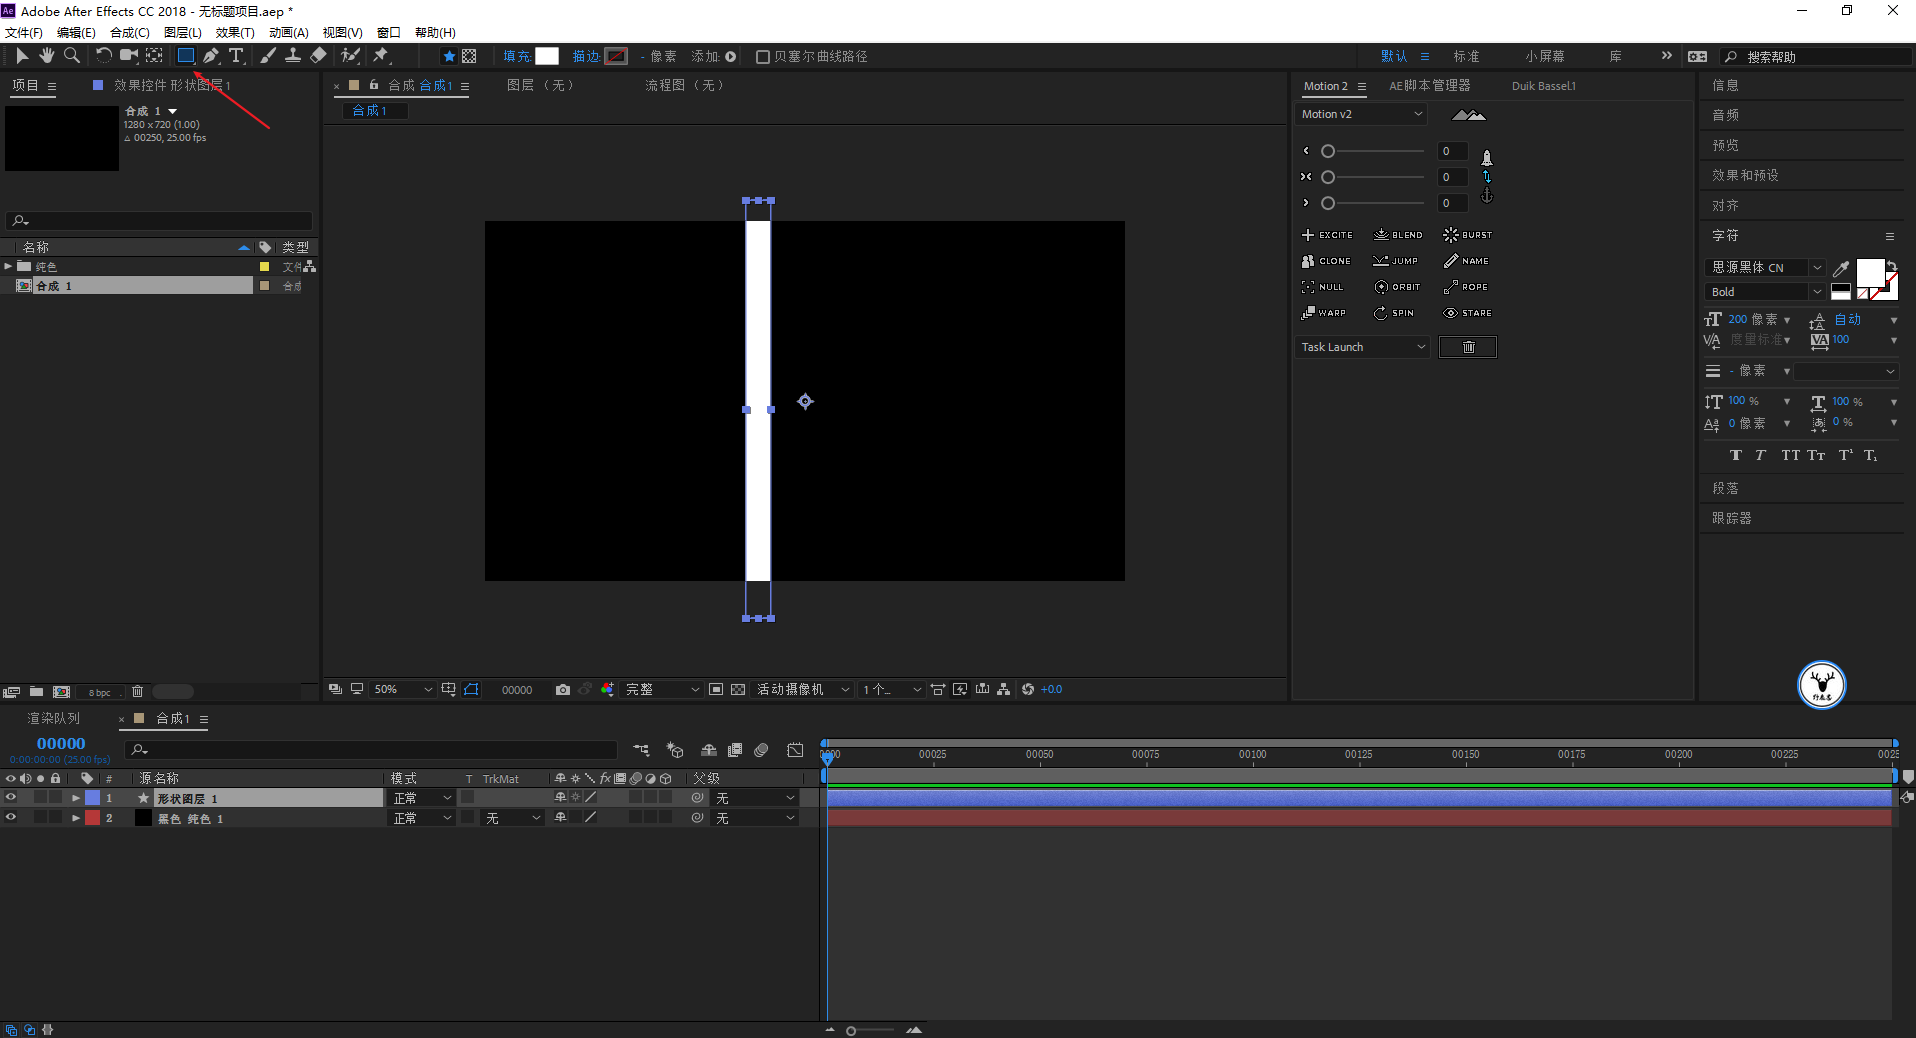Click the EXCITE button in Motion panel

coord(1327,235)
